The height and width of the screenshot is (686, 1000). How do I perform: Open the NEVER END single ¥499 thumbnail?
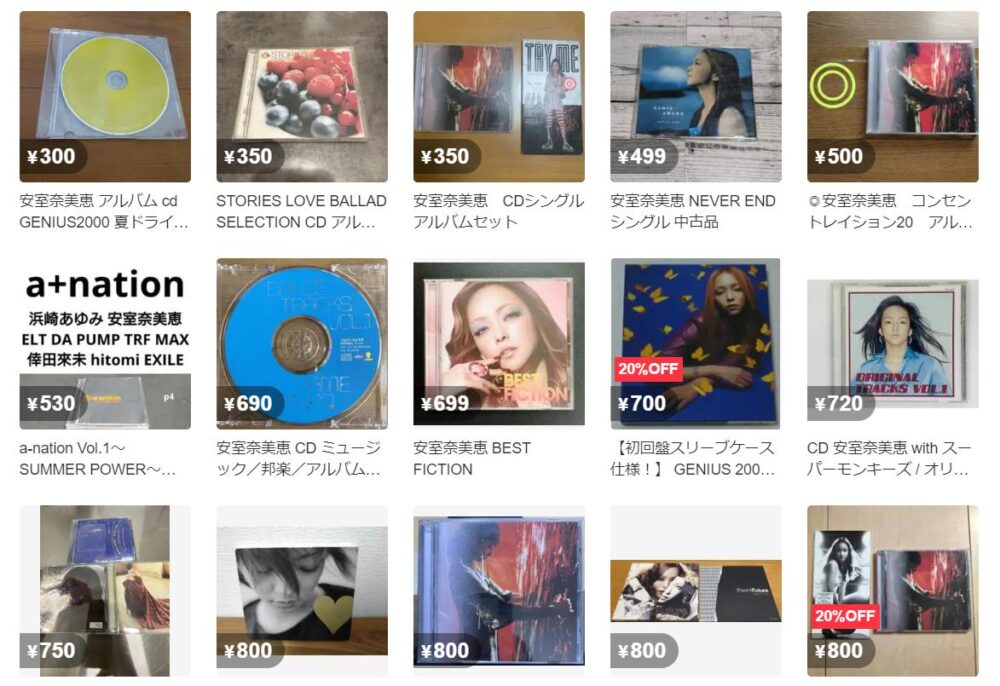pos(696,96)
